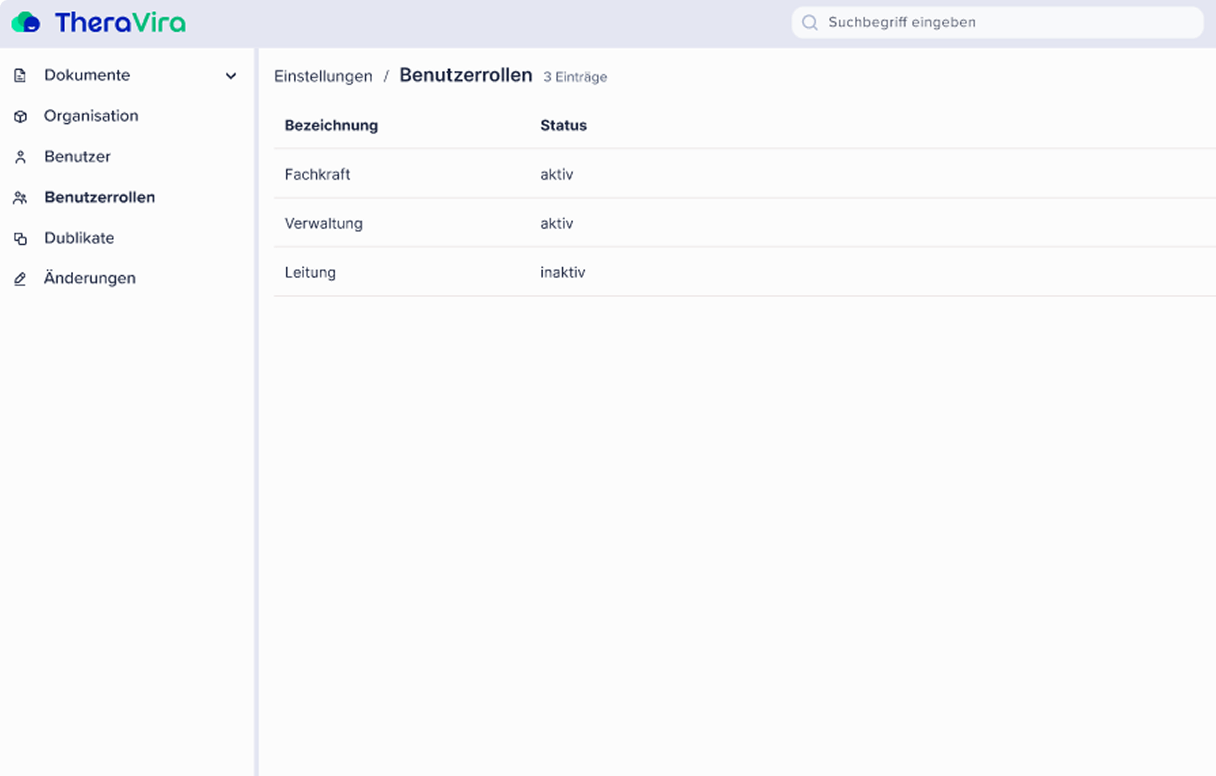This screenshot has width=1216, height=776.
Task: Open the Verwaltung role row
Action: 323,224
